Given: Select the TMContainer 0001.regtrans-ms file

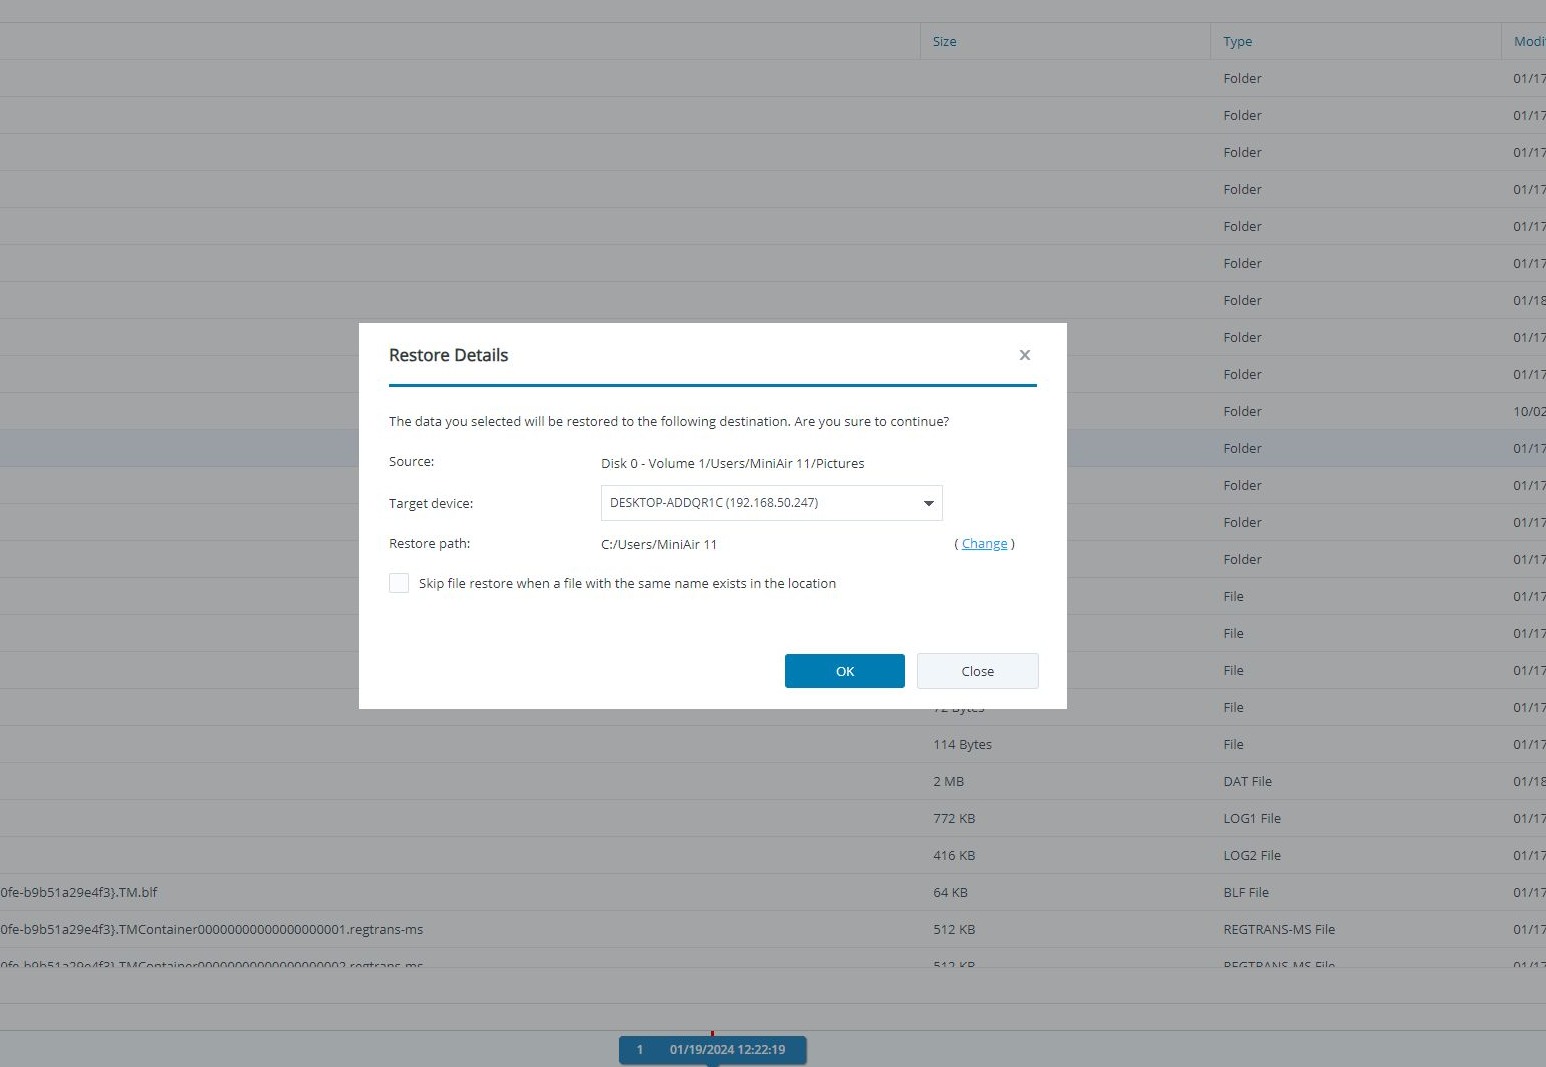Looking at the screenshot, I should [211, 929].
